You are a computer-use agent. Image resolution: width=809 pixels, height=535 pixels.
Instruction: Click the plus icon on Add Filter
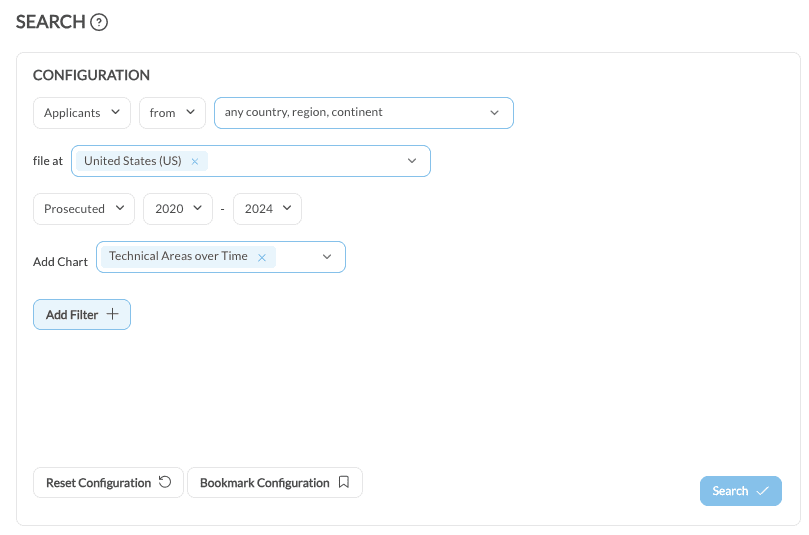pos(112,314)
